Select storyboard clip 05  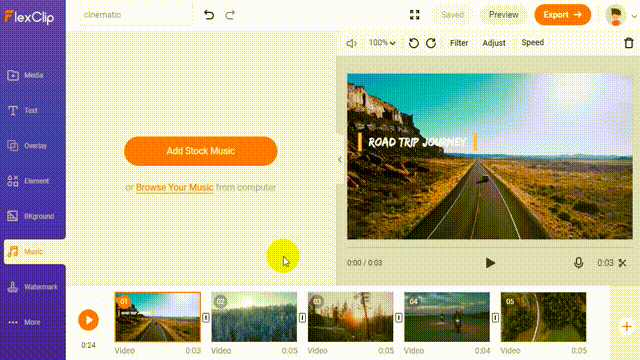pyautogui.click(x=543, y=317)
